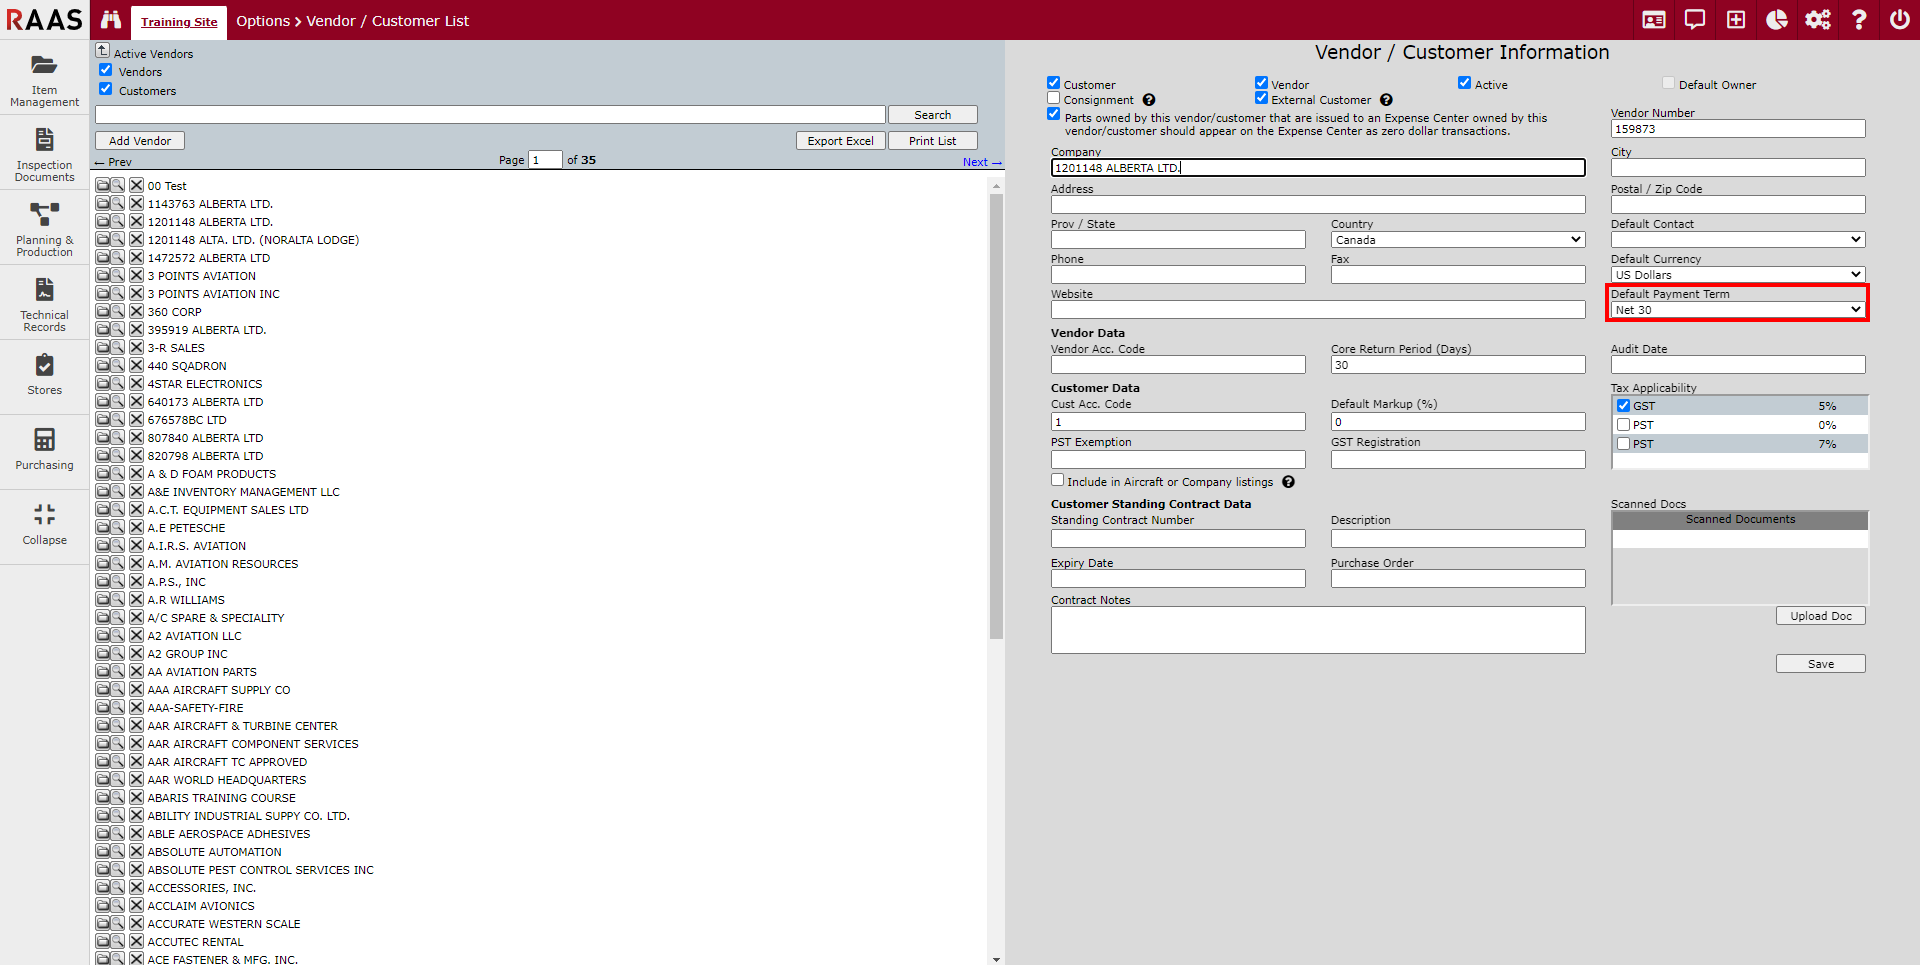Open the settings gears icon
1920x965 pixels.
[1817, 20]
